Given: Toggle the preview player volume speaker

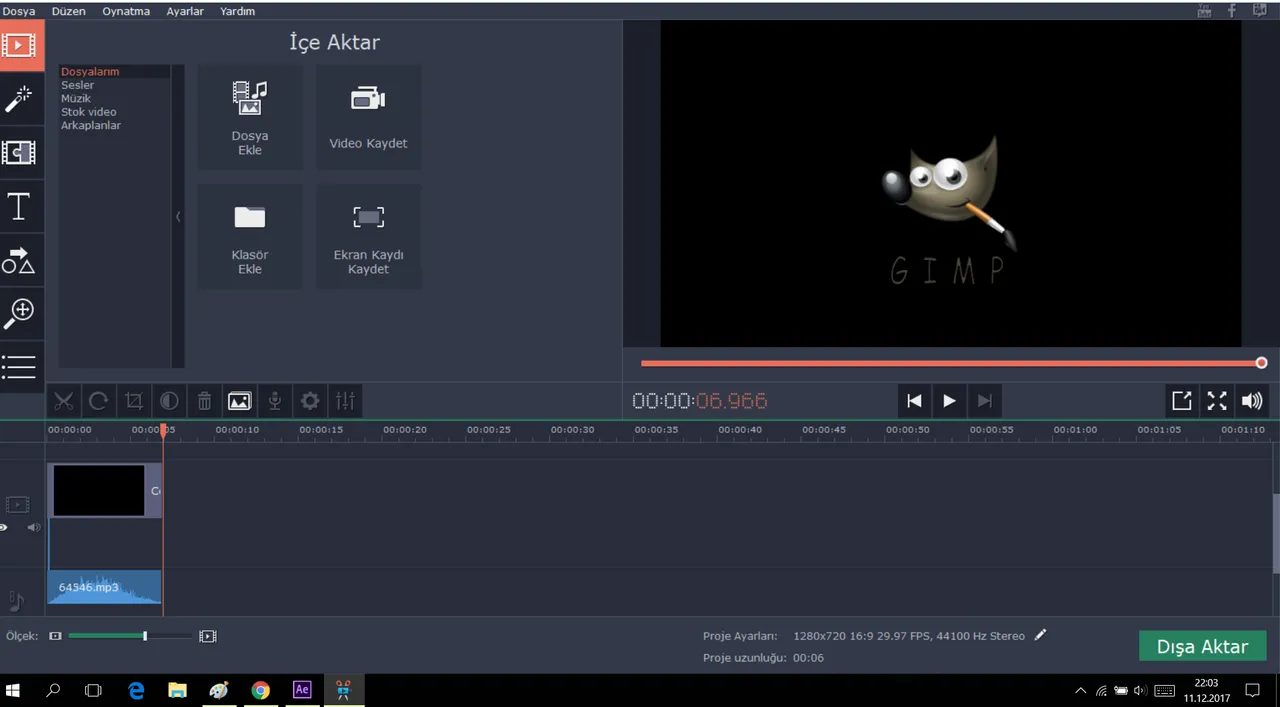Looking at the screenshot, I should (x=1252, y=401).
